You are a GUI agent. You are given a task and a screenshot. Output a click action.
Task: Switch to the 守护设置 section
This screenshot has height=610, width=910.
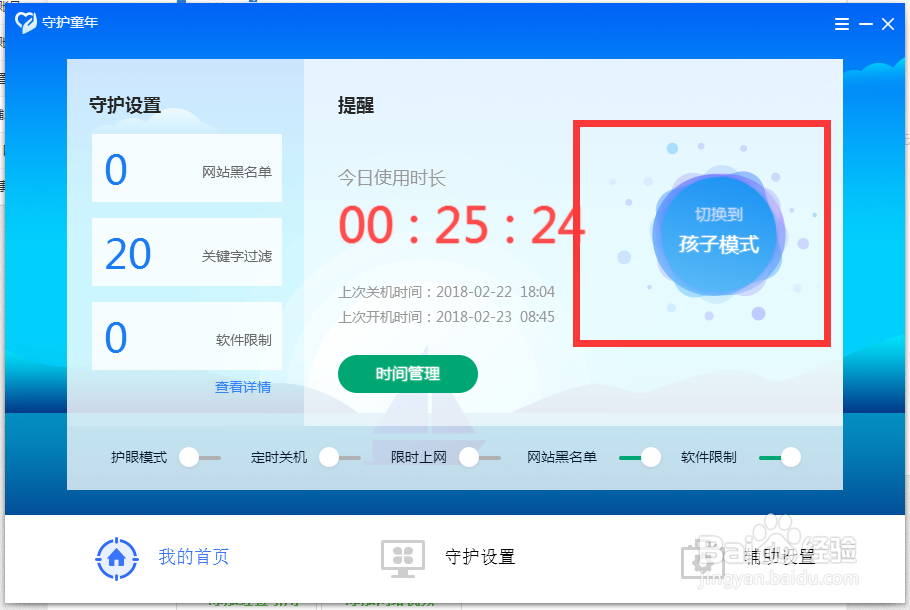click(x=479, y=559)
